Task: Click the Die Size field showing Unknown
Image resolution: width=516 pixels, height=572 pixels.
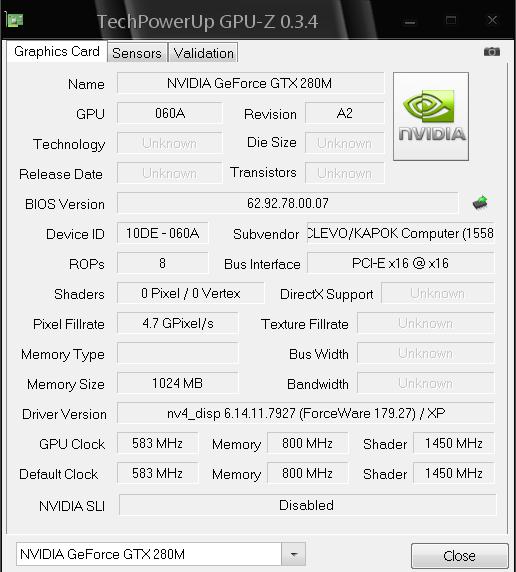Action: tap(344, 143)
